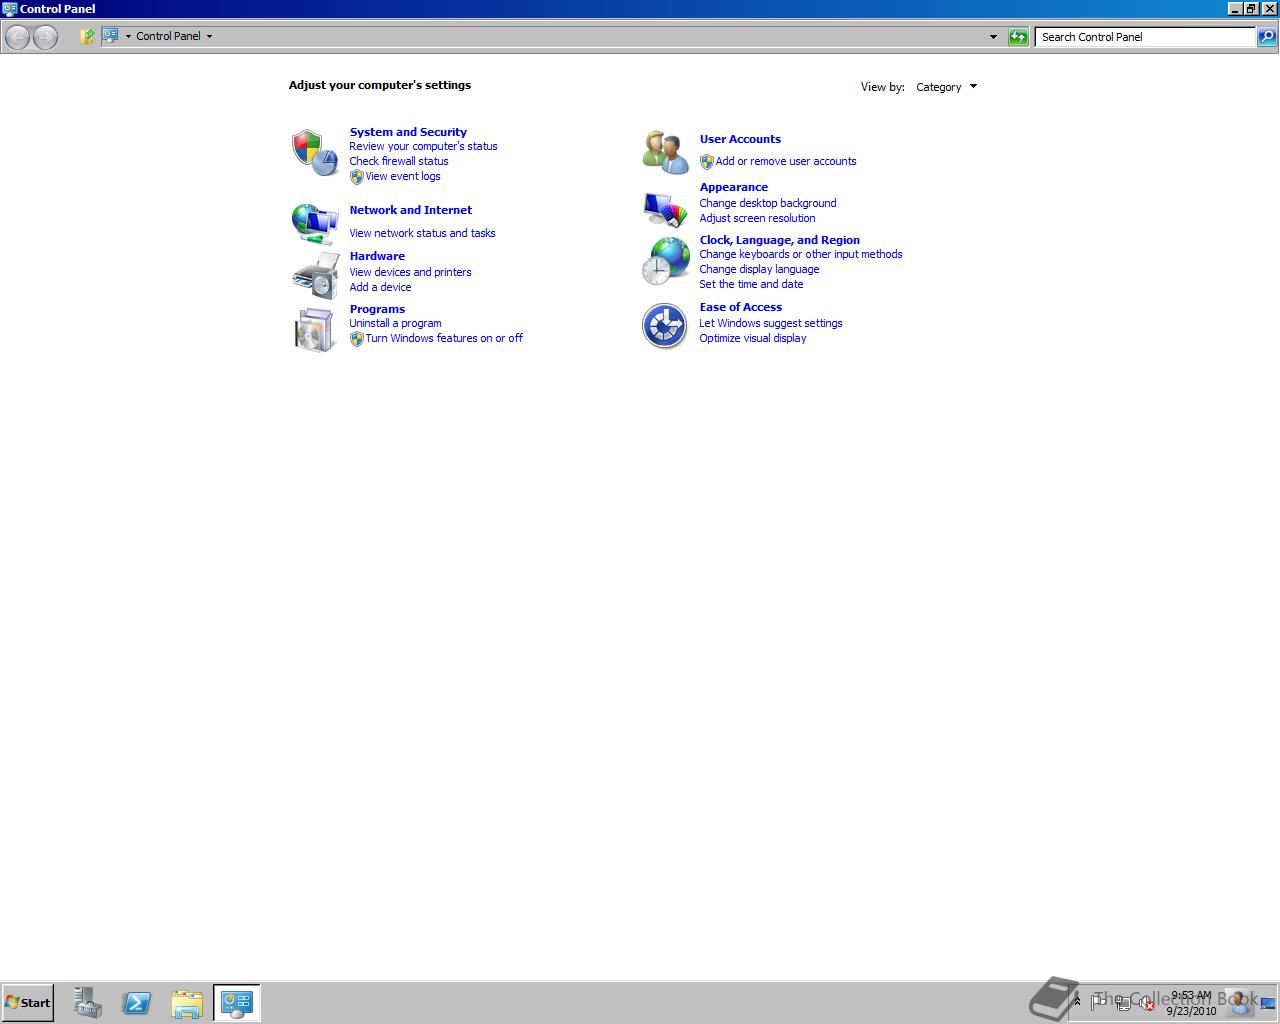Click Optimize visual display
The image size is (1280, 1024).
pyautogui.click(x=753, y=338)
